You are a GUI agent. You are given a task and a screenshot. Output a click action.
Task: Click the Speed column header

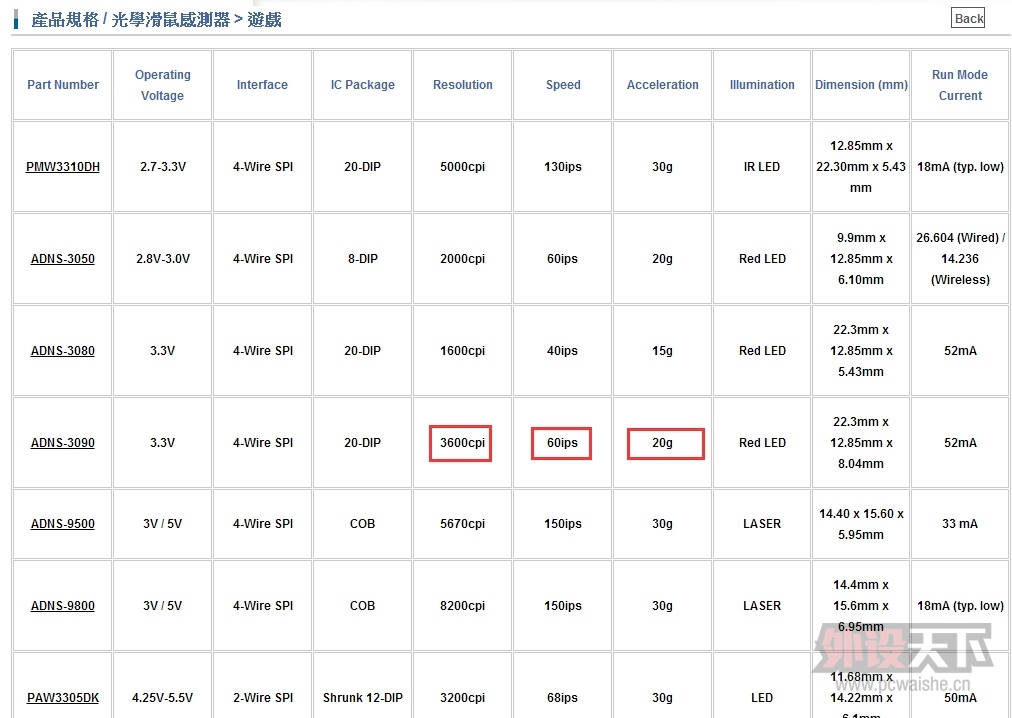click(x=563, y=85)
